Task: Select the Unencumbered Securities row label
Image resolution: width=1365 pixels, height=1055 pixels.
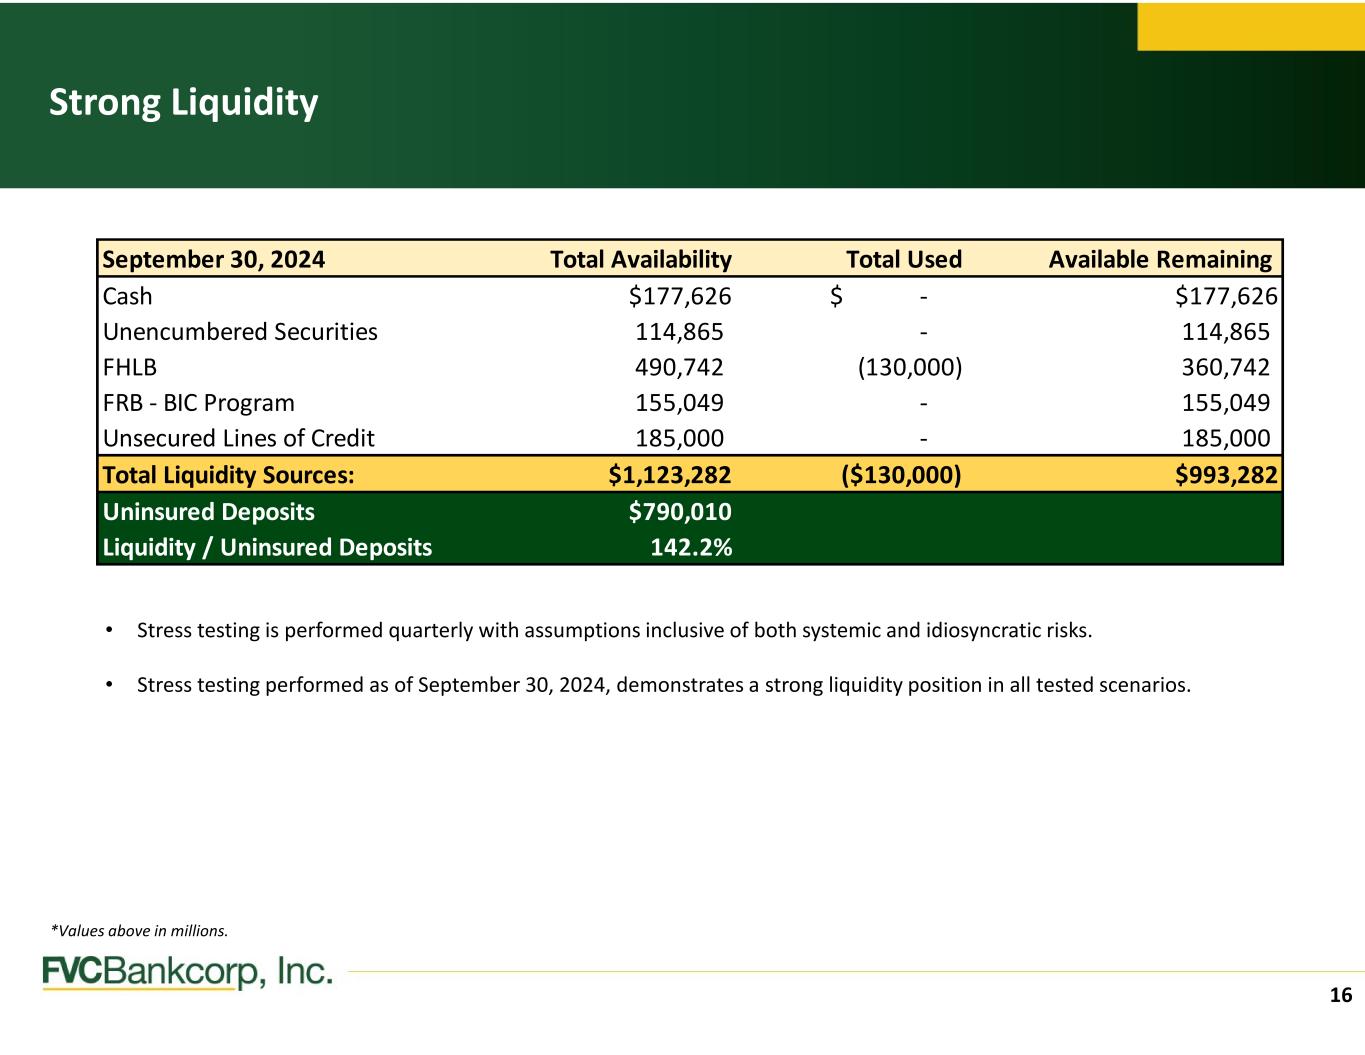Action: pos(240,332)
